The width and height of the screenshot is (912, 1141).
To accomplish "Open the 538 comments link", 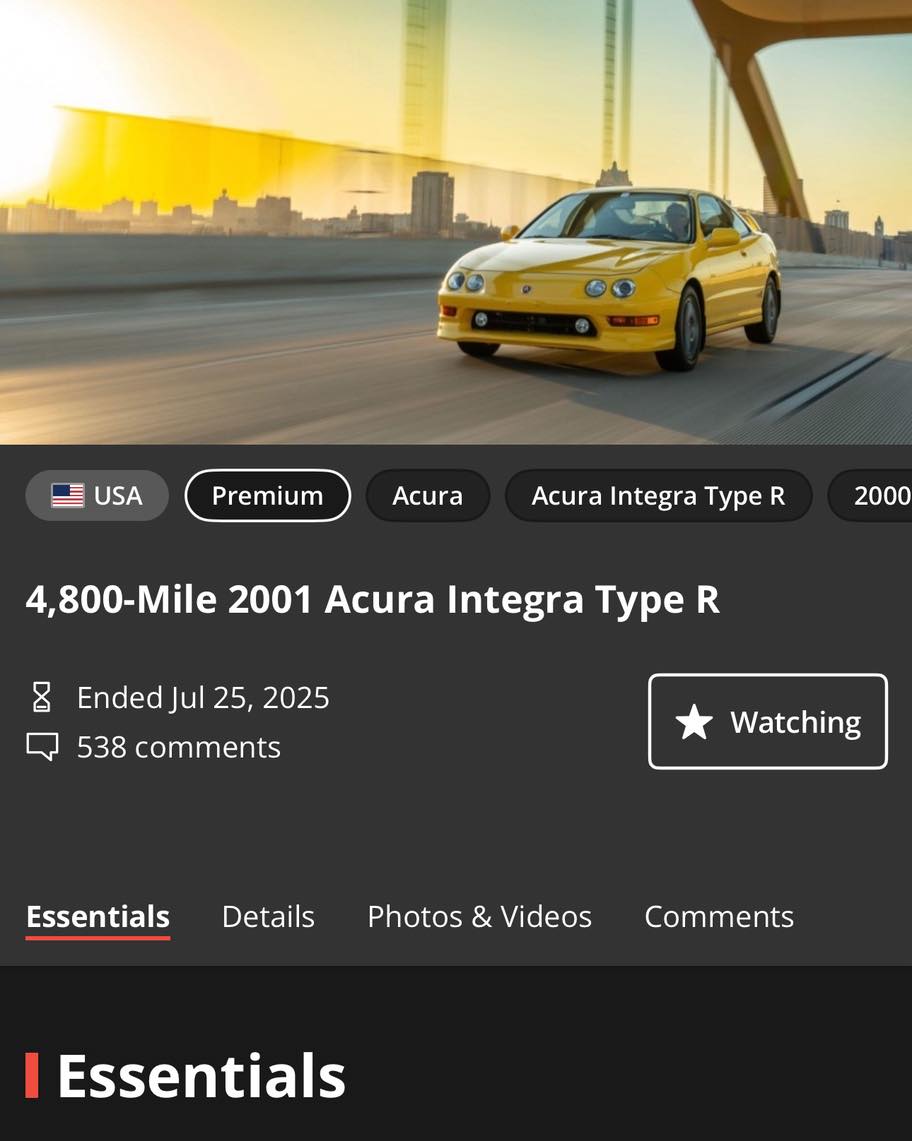I will 178,747.
